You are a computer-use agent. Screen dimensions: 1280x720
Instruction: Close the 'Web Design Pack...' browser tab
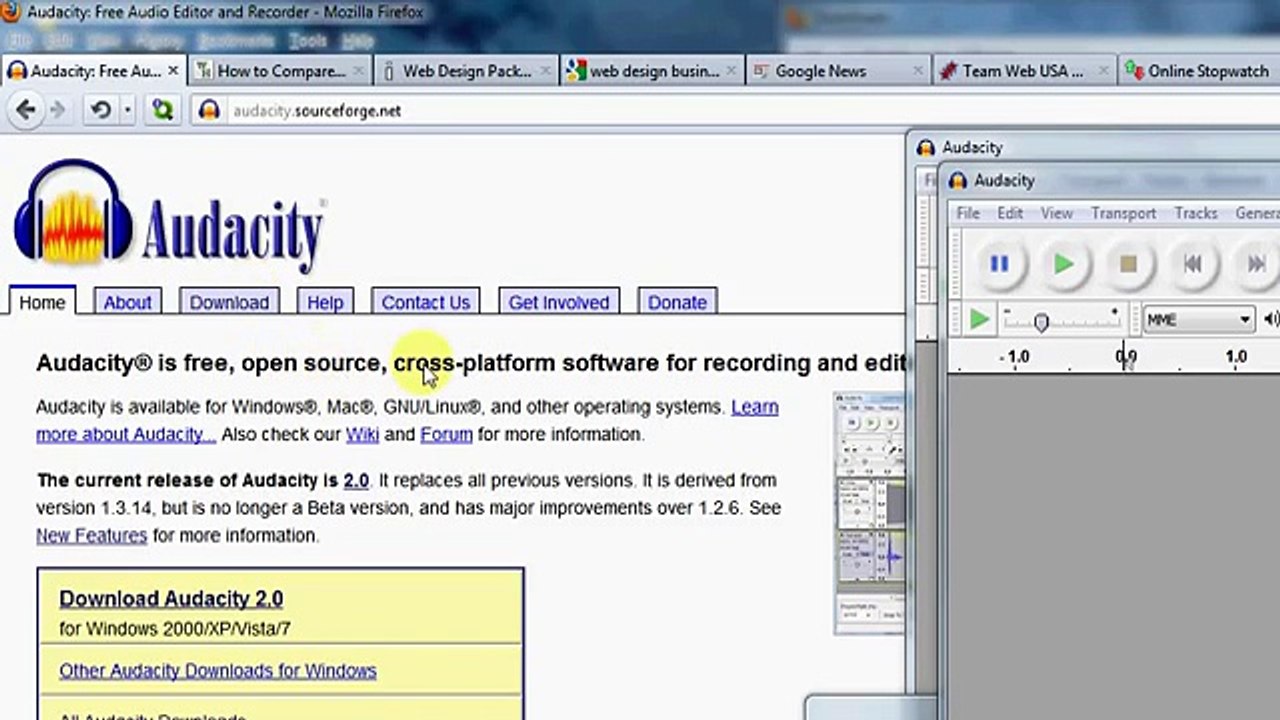546,71
